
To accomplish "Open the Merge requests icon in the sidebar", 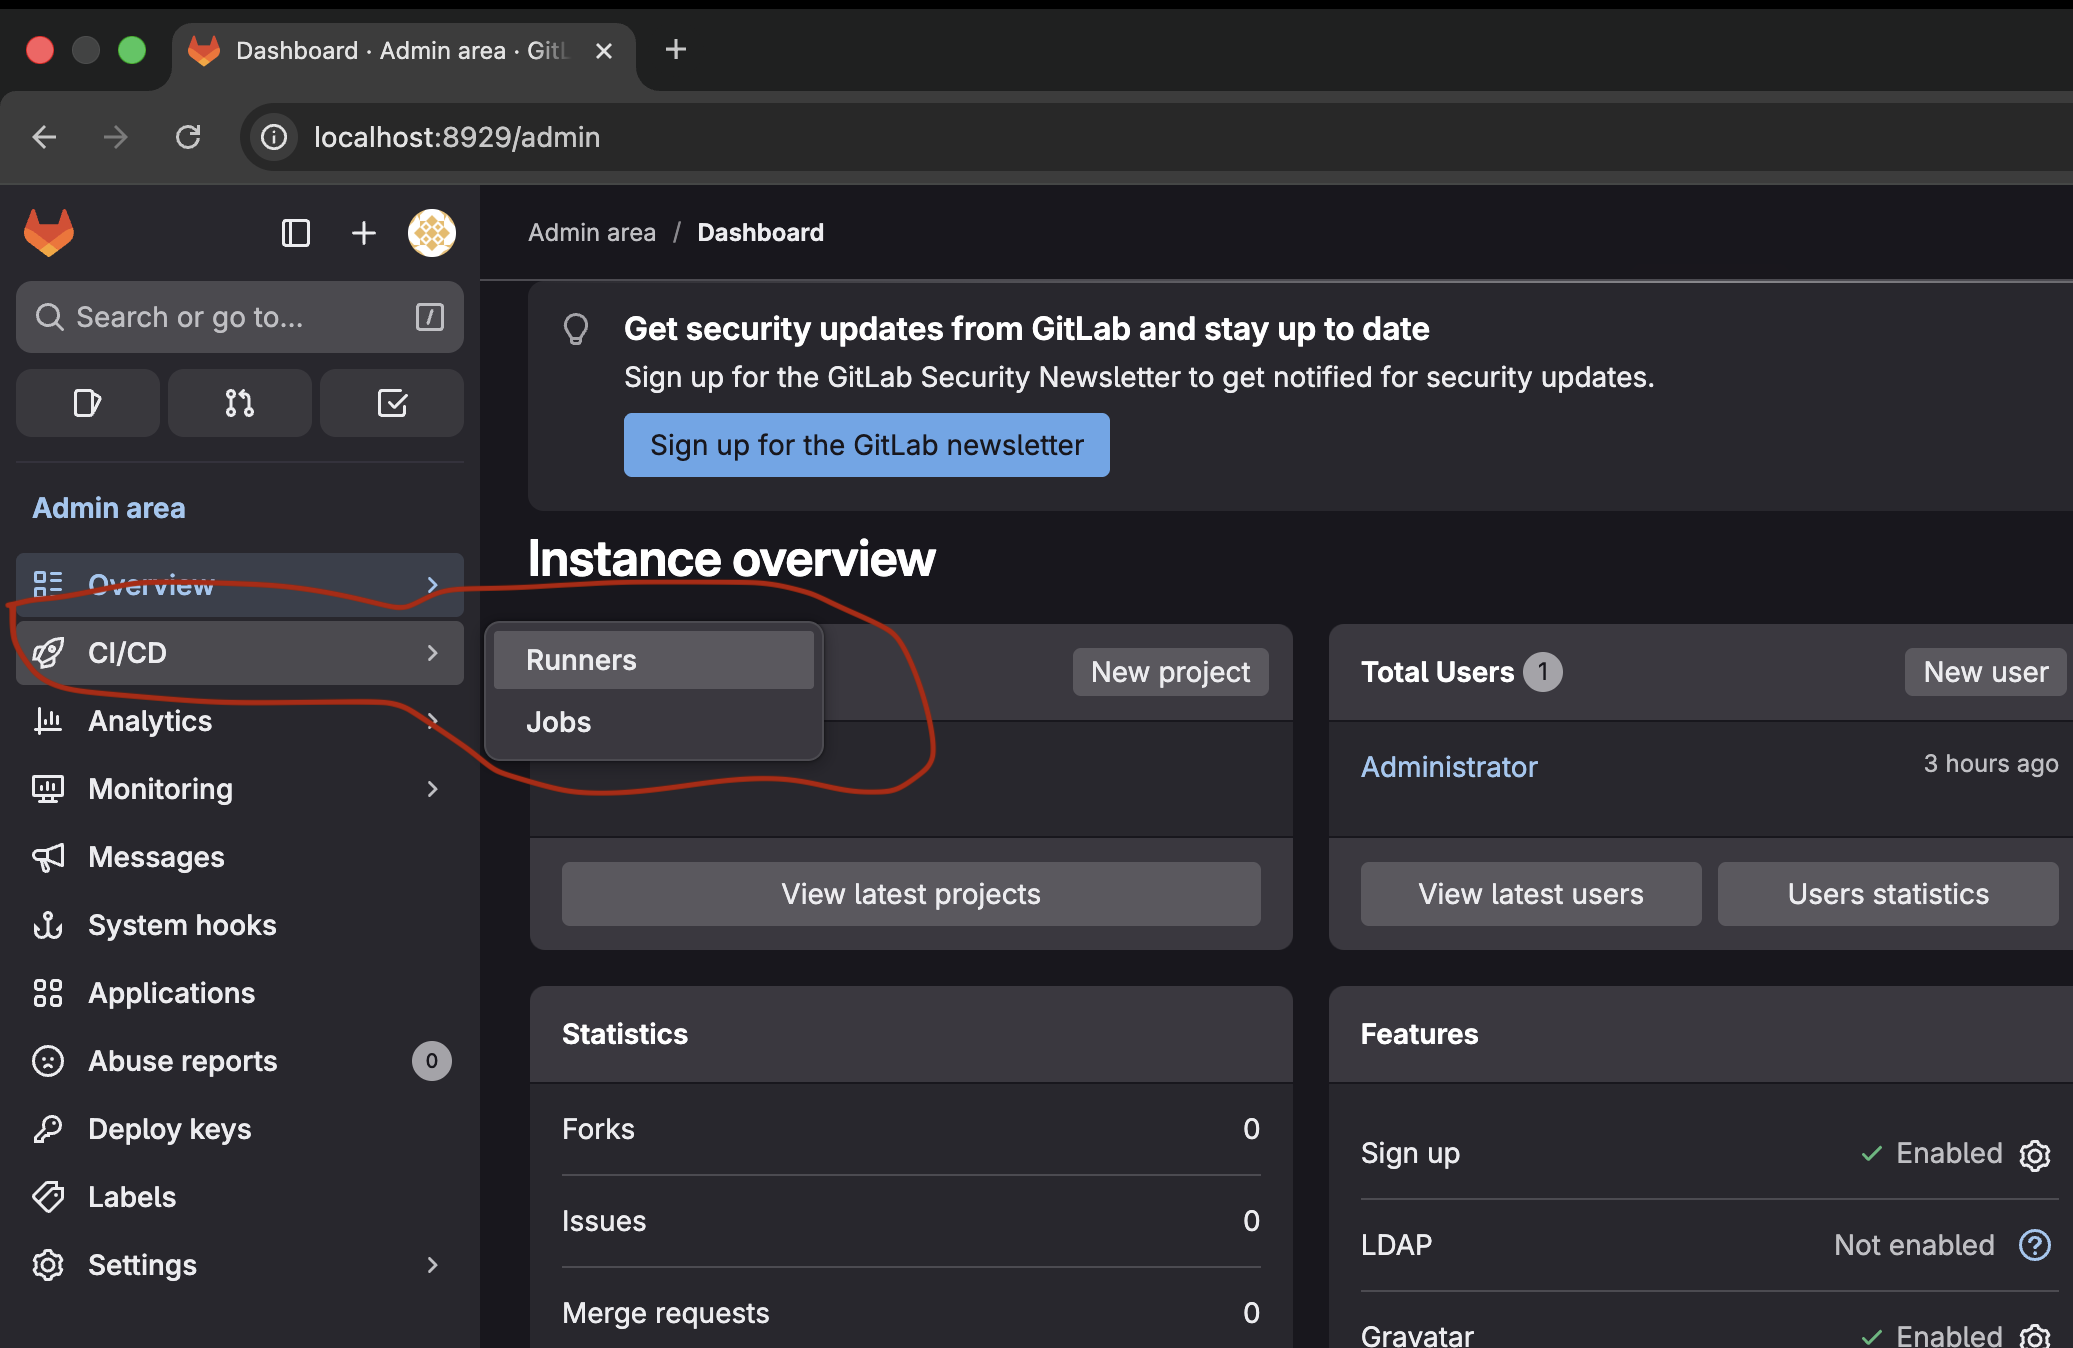I will (x=239, y=403).
